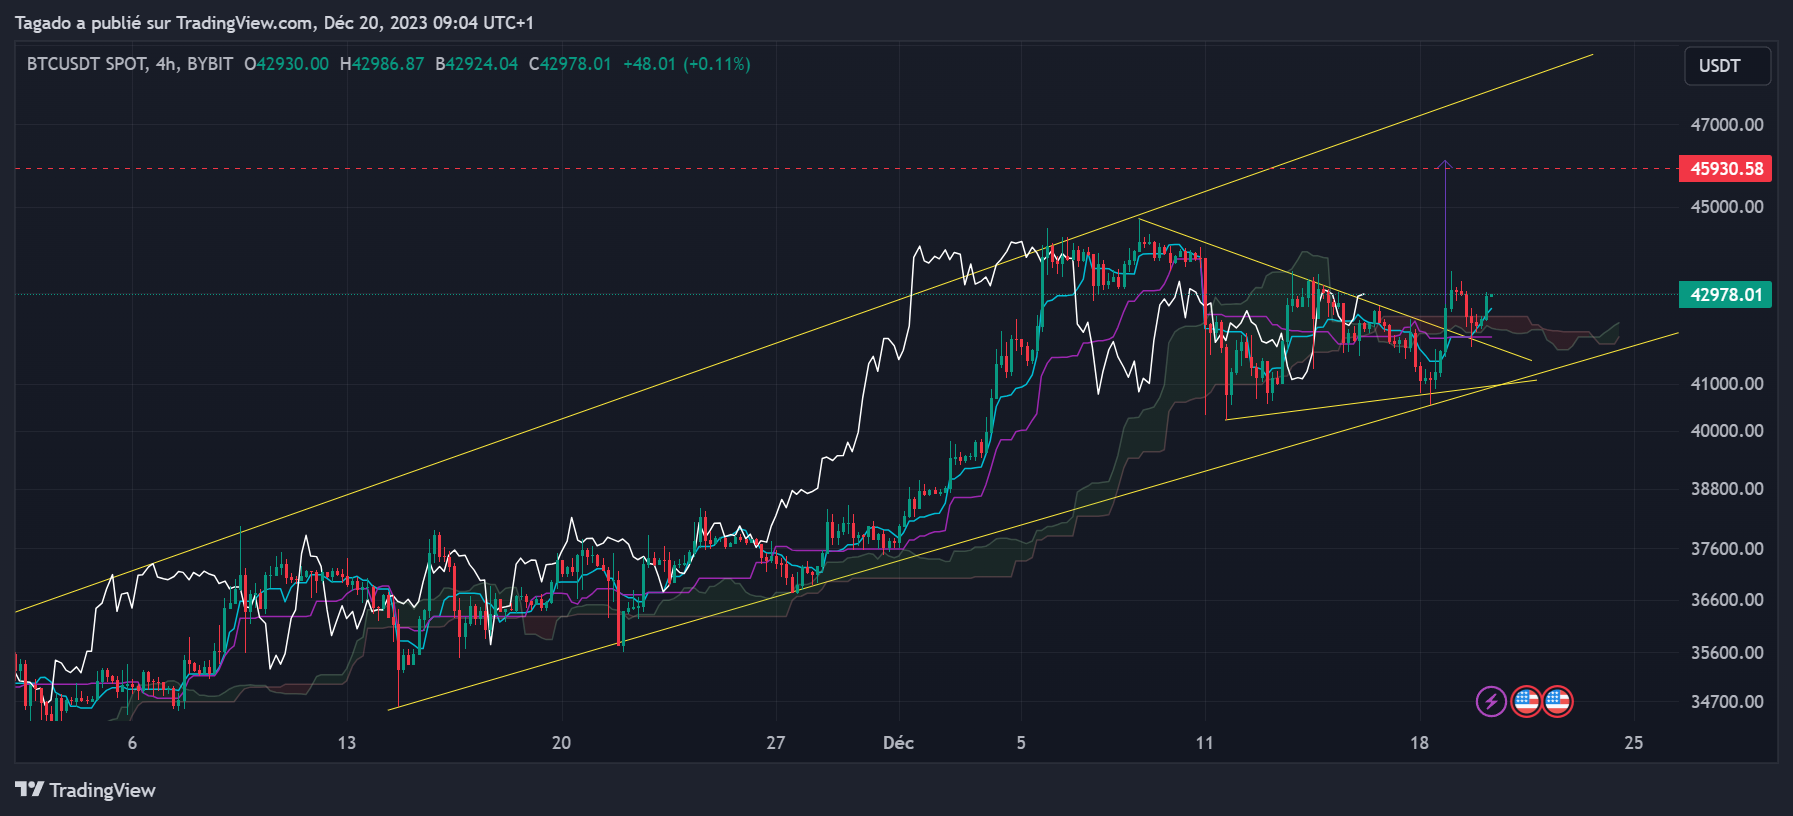
Task: Click date 25 on the time axis
Action: tap(1633, 743)
